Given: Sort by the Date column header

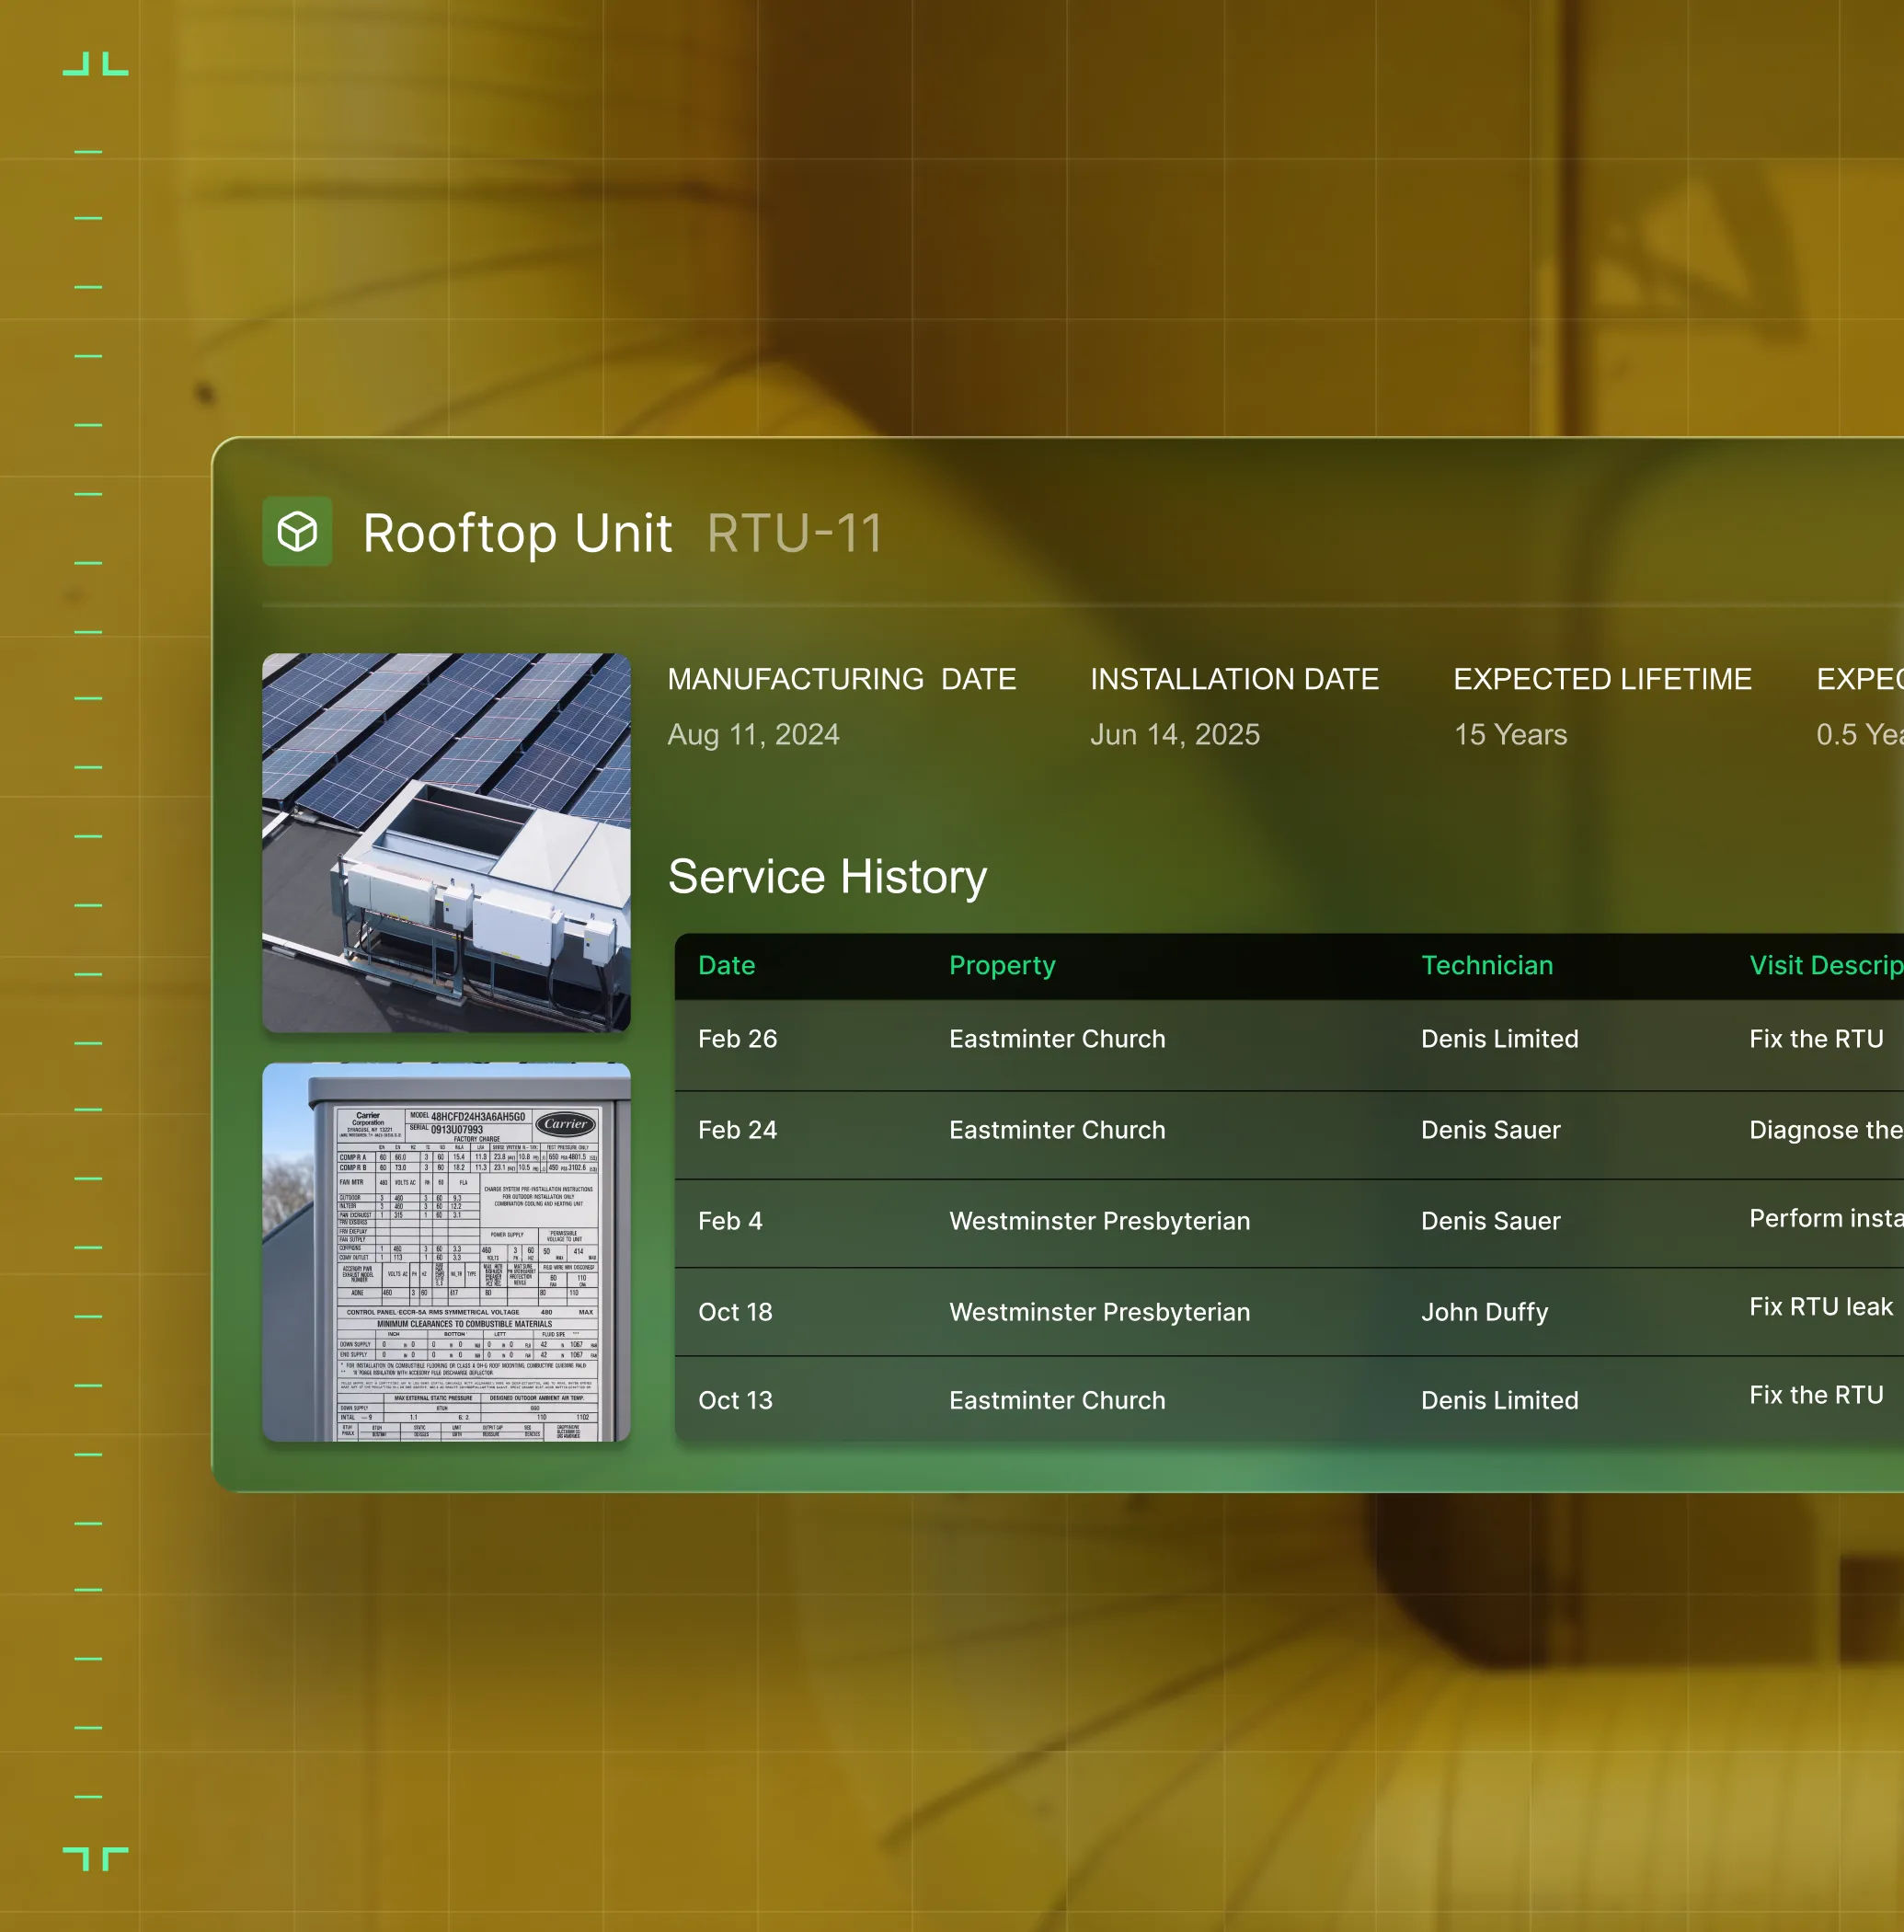Looking at the screenshot, I should click(x=726, y=965).
